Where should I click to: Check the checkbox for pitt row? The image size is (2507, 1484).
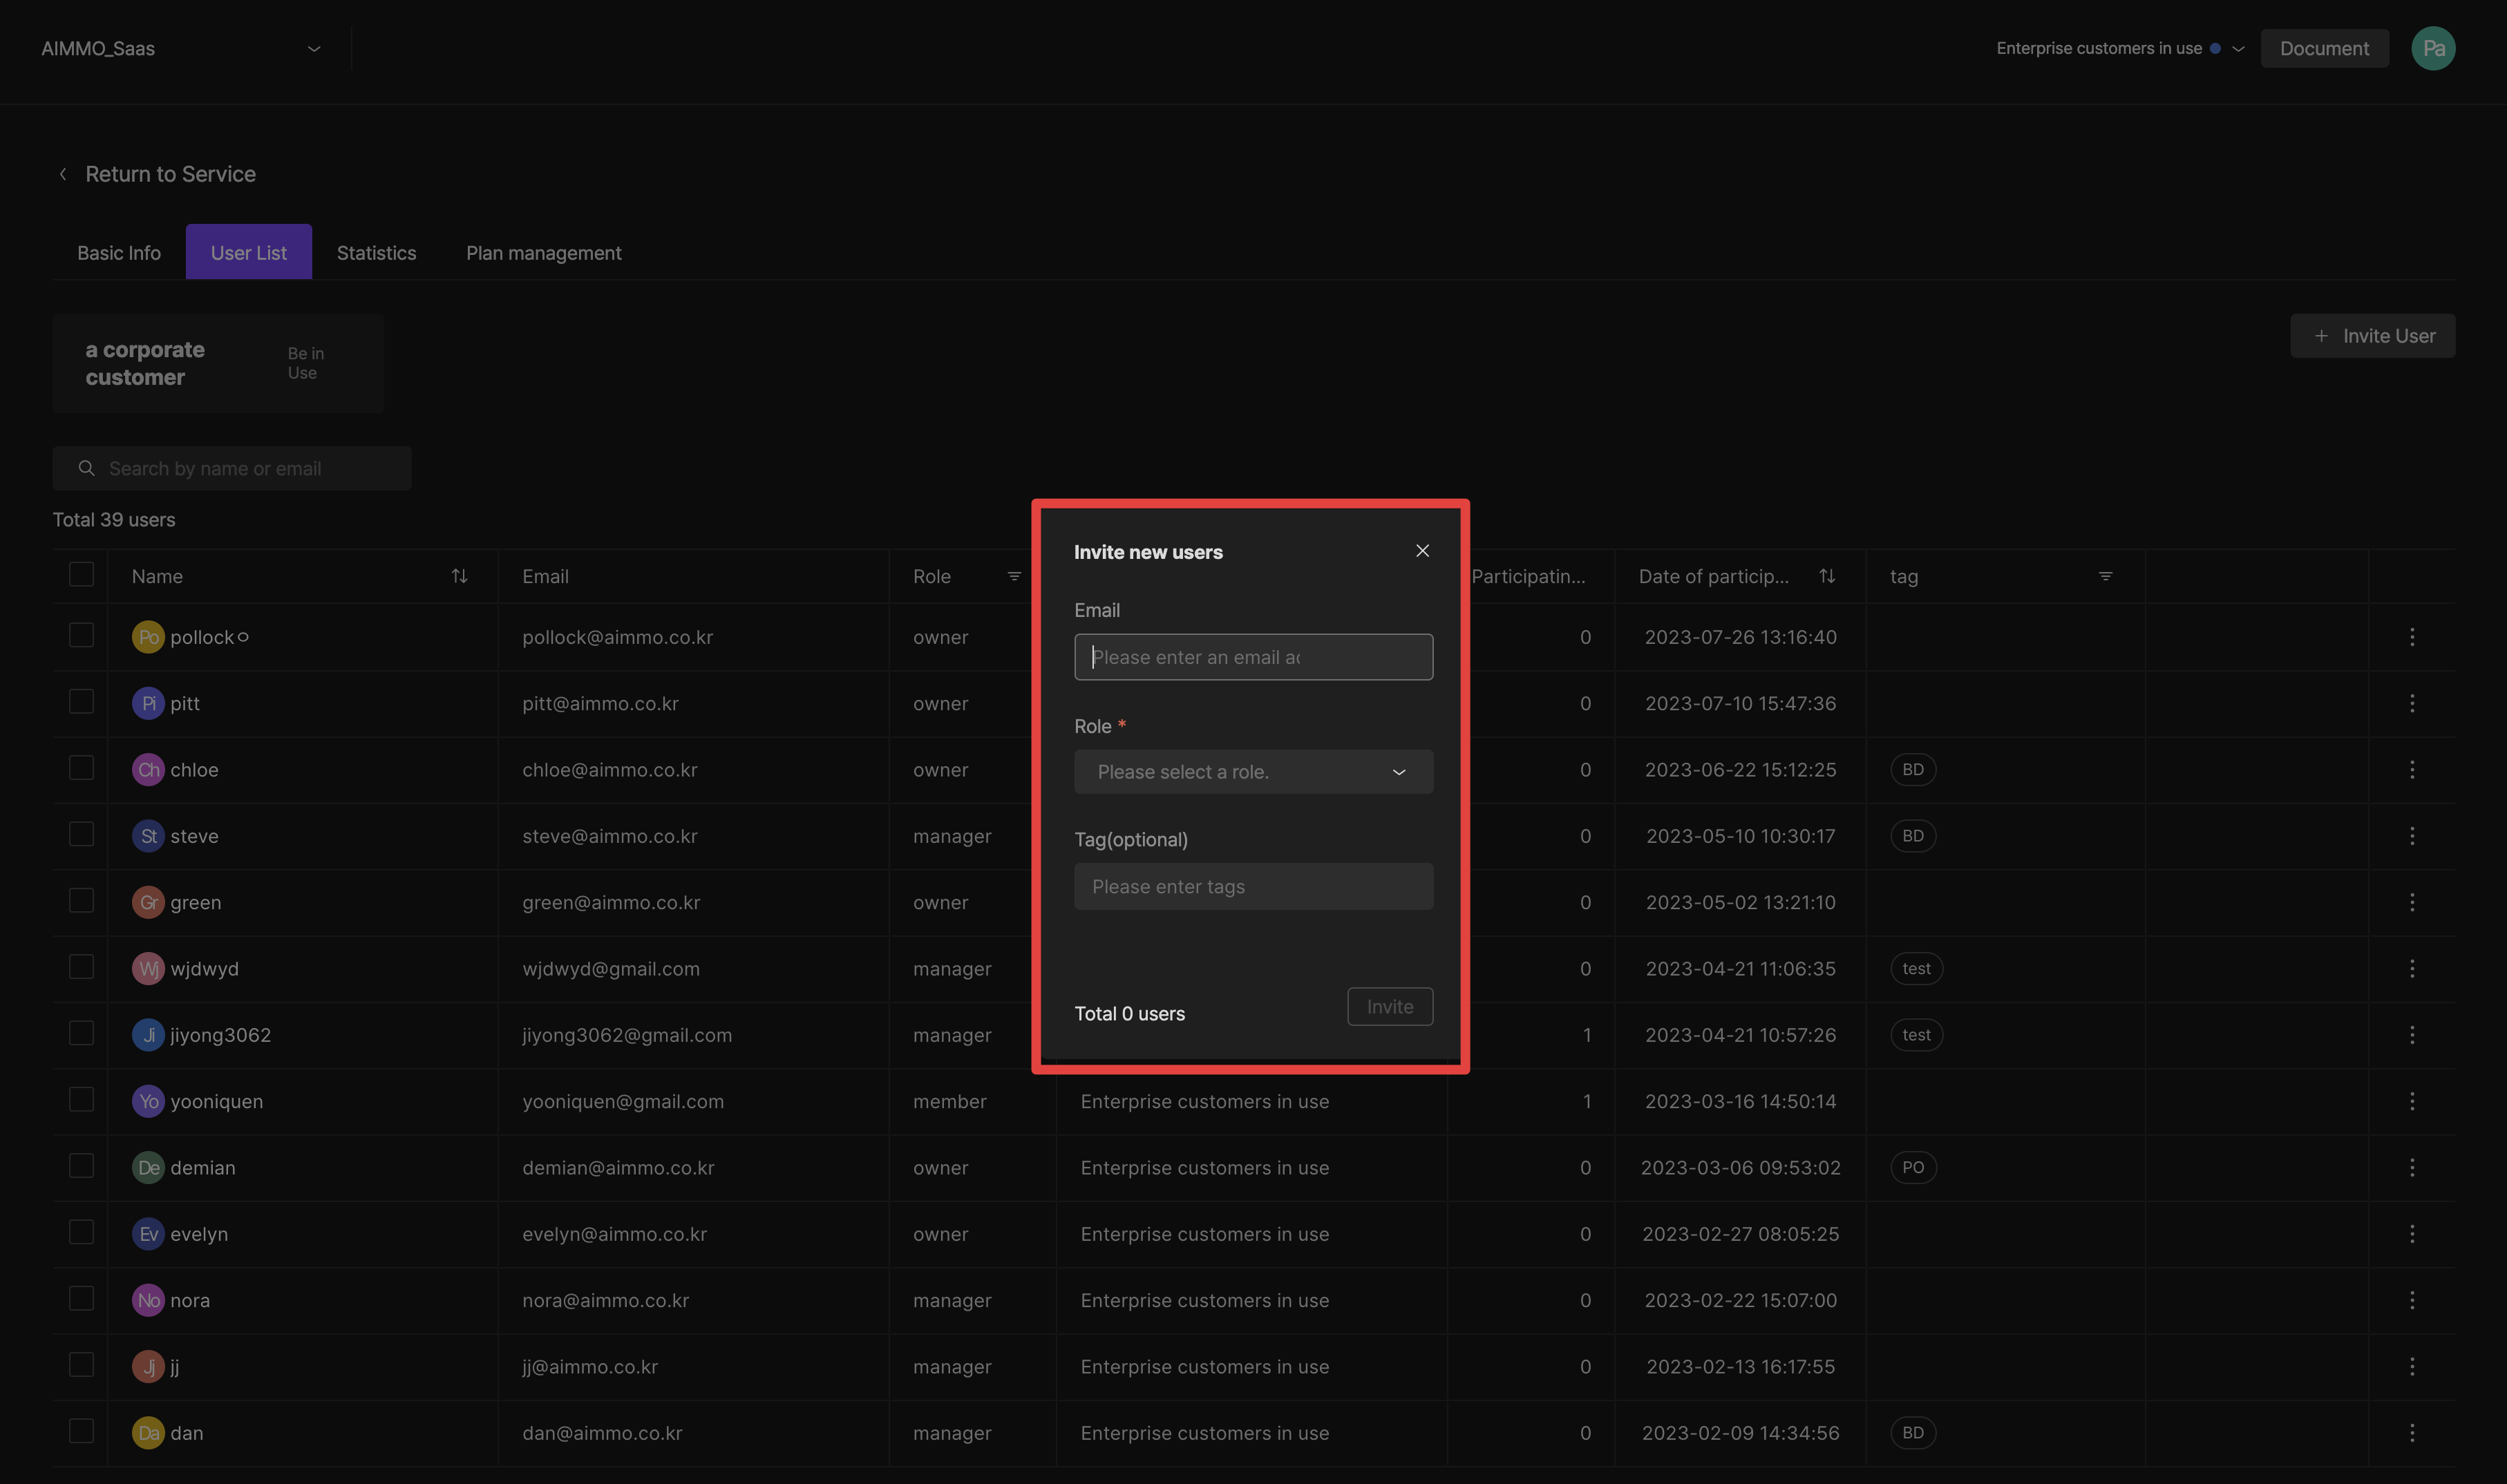pyautogui.click(x=81, y=702)
